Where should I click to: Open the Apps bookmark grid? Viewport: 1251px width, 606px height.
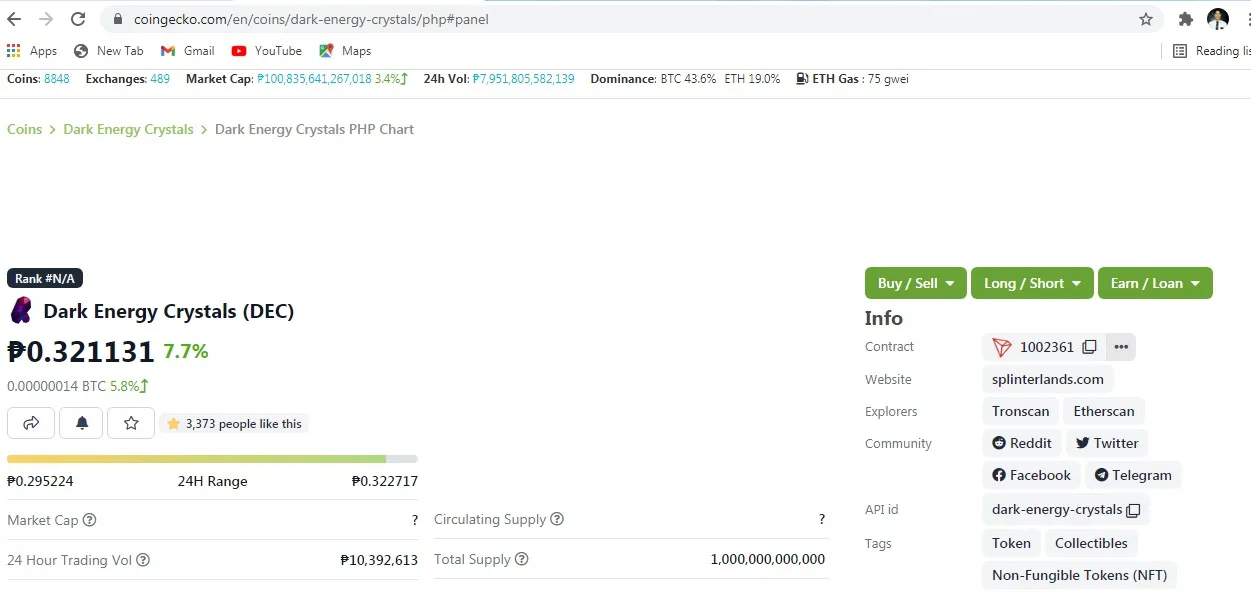coord(32,51)
